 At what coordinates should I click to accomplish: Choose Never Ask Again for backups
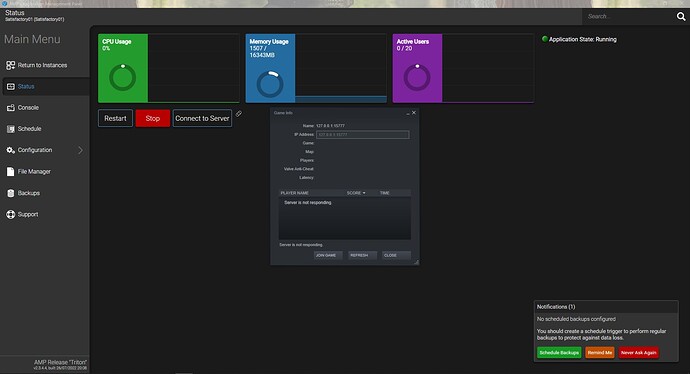[639, 353]
